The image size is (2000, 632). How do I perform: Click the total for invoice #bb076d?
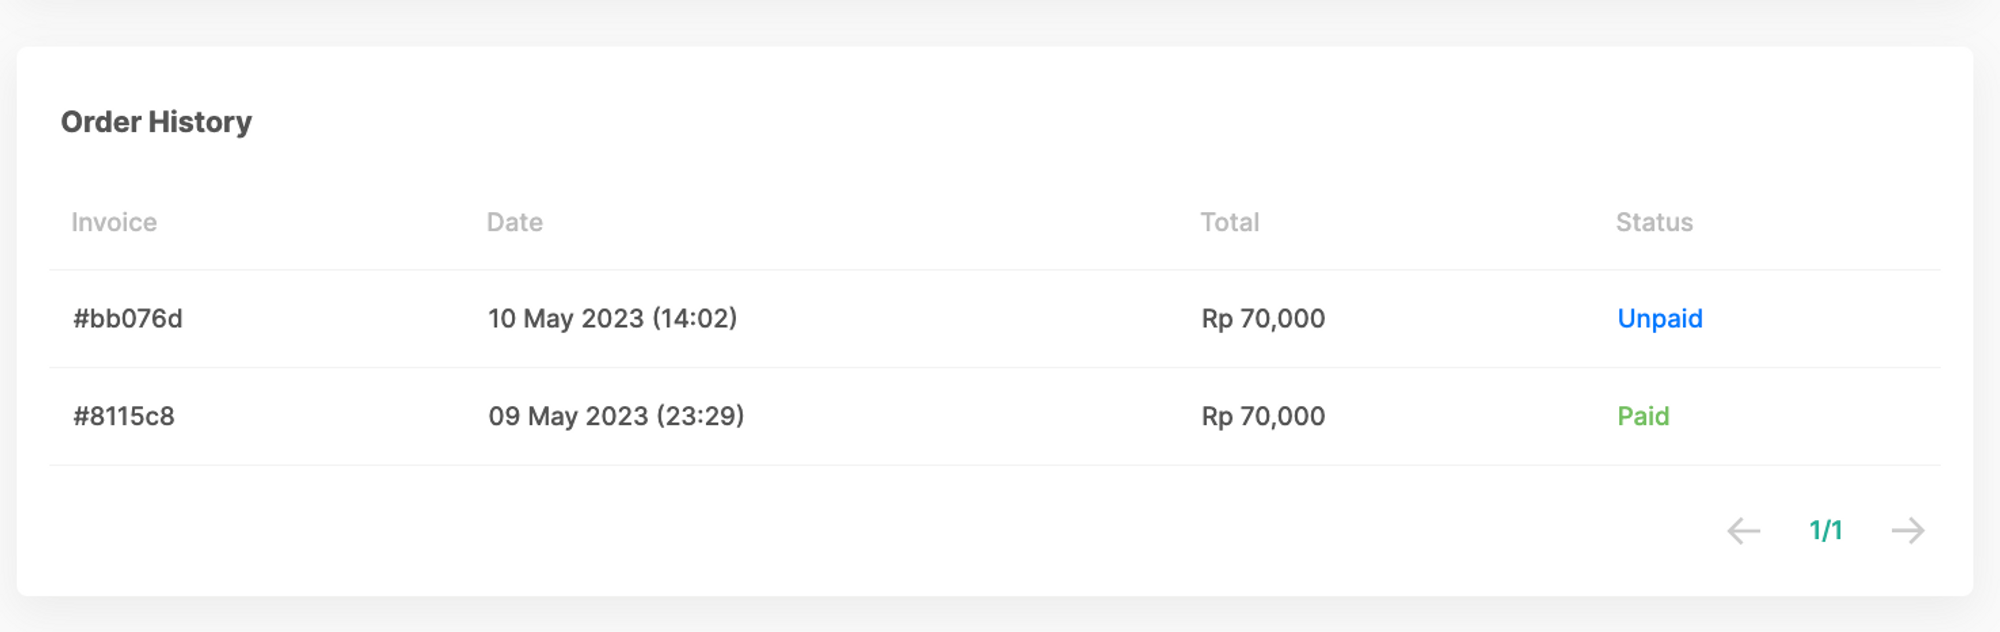click(x=1263, y=318)
